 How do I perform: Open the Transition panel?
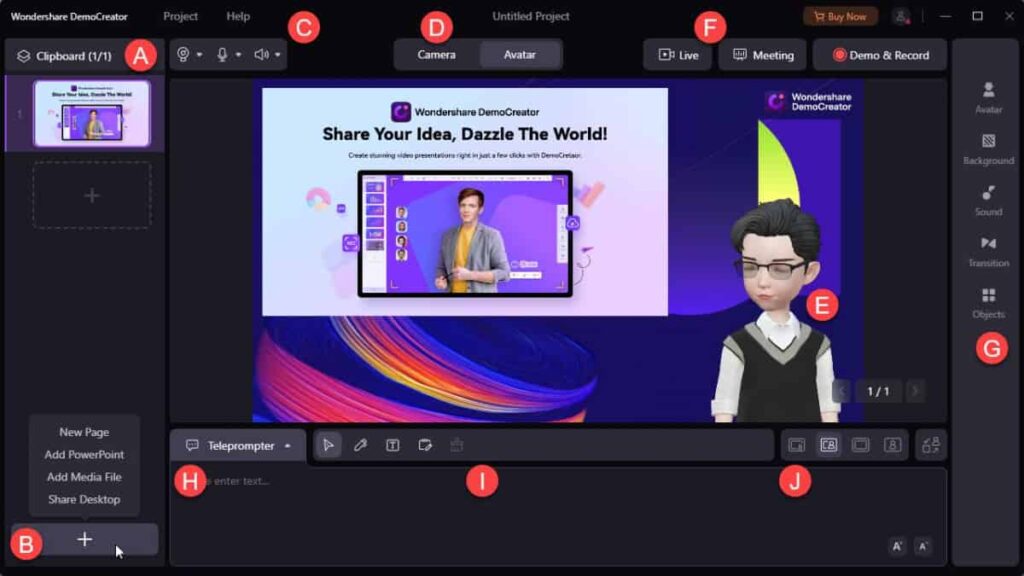click(988, 251)
